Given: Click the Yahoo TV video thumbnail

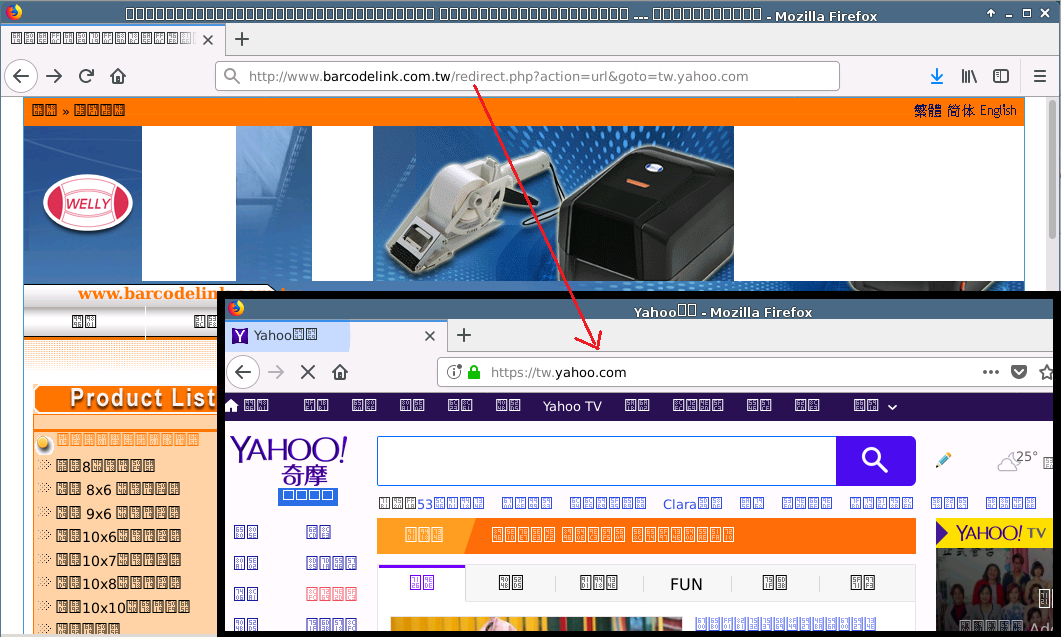Looking at the screenshot, I should tap(994, 589).
